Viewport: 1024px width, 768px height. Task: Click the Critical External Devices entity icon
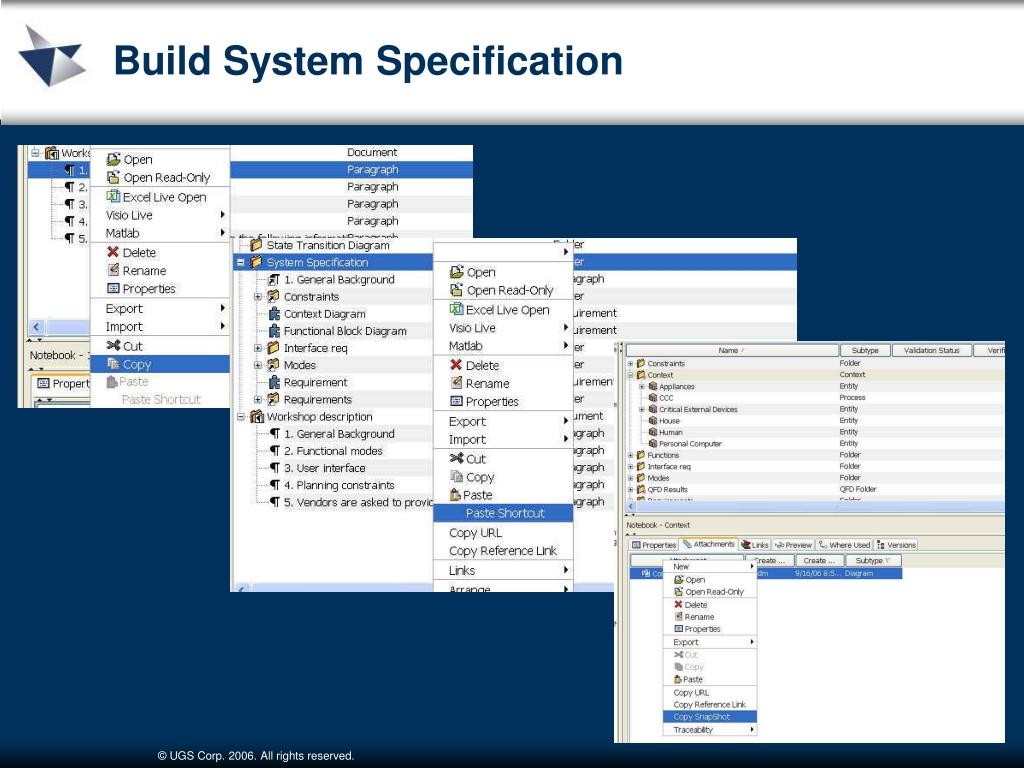653,409
